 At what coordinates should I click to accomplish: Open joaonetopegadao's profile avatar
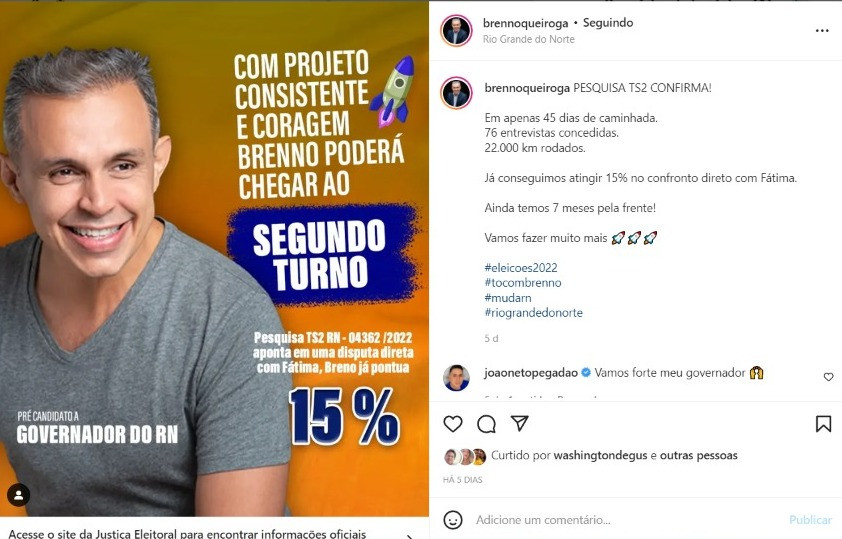456,377
